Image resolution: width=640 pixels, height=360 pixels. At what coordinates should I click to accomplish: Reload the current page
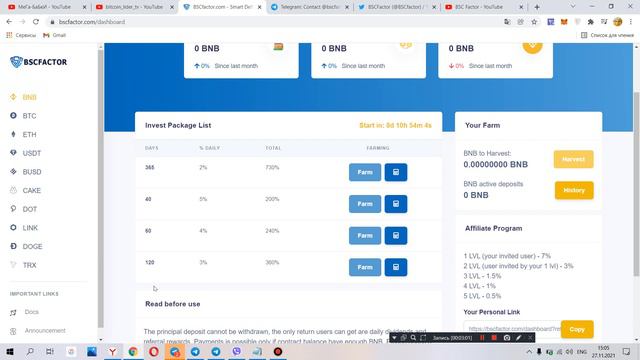[36, 22]
